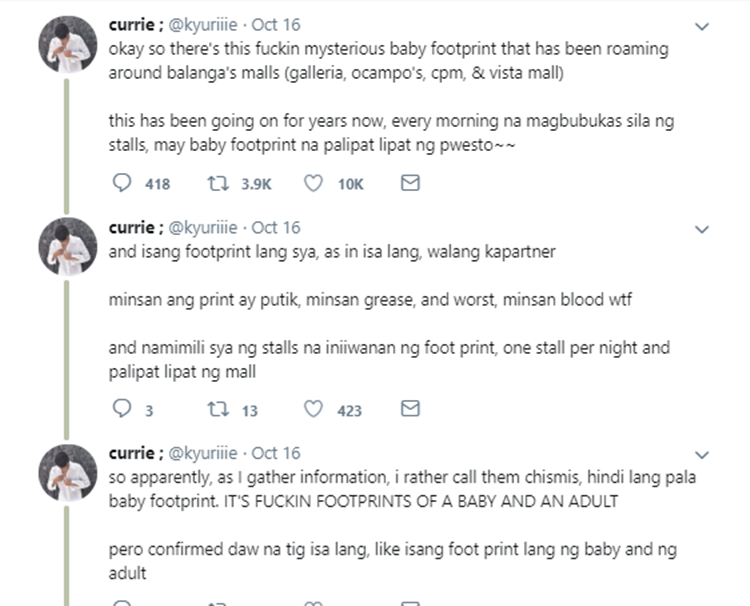Like the second tweet with 423 likes

coord(313,409)
